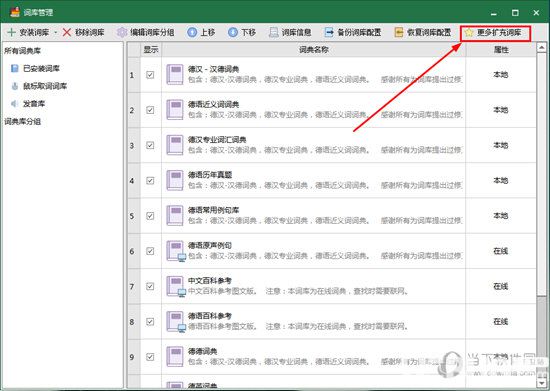The height and width of the screenshot is (391, 550).
Task: Click the 上移 move up button
Action: point(201,32)
